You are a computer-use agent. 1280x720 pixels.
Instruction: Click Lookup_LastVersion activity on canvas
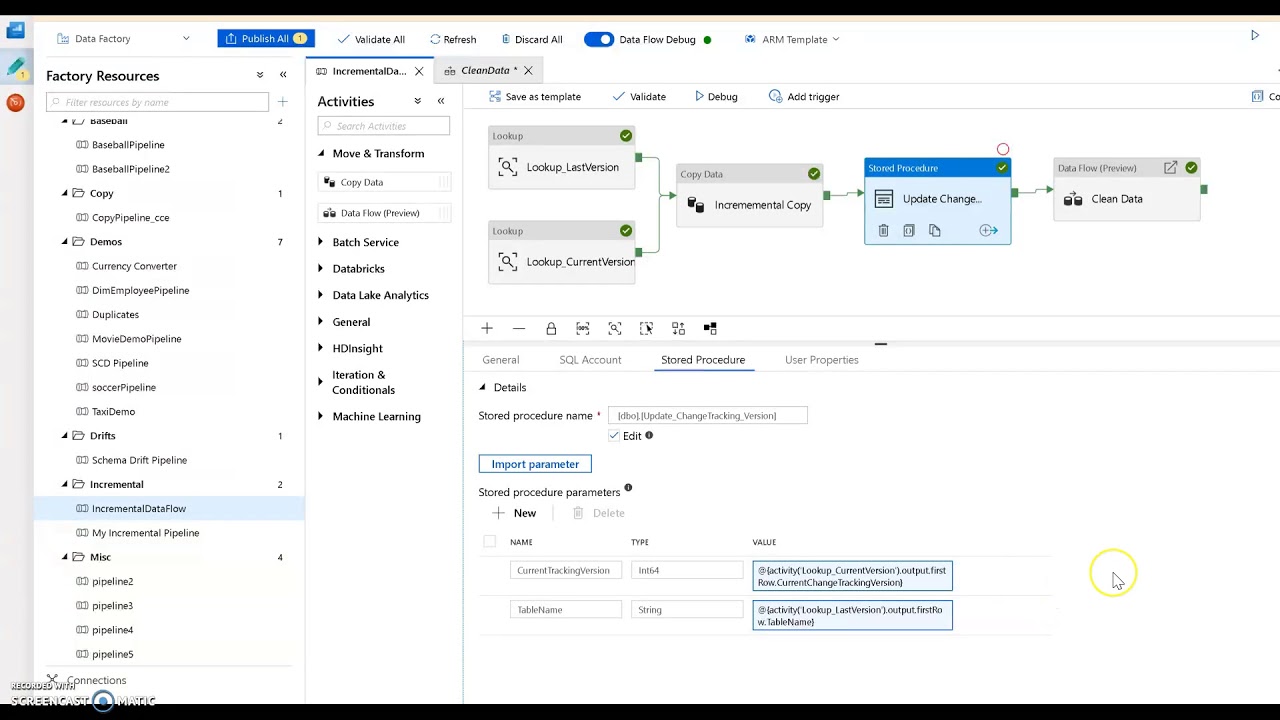tap(561, 158)
